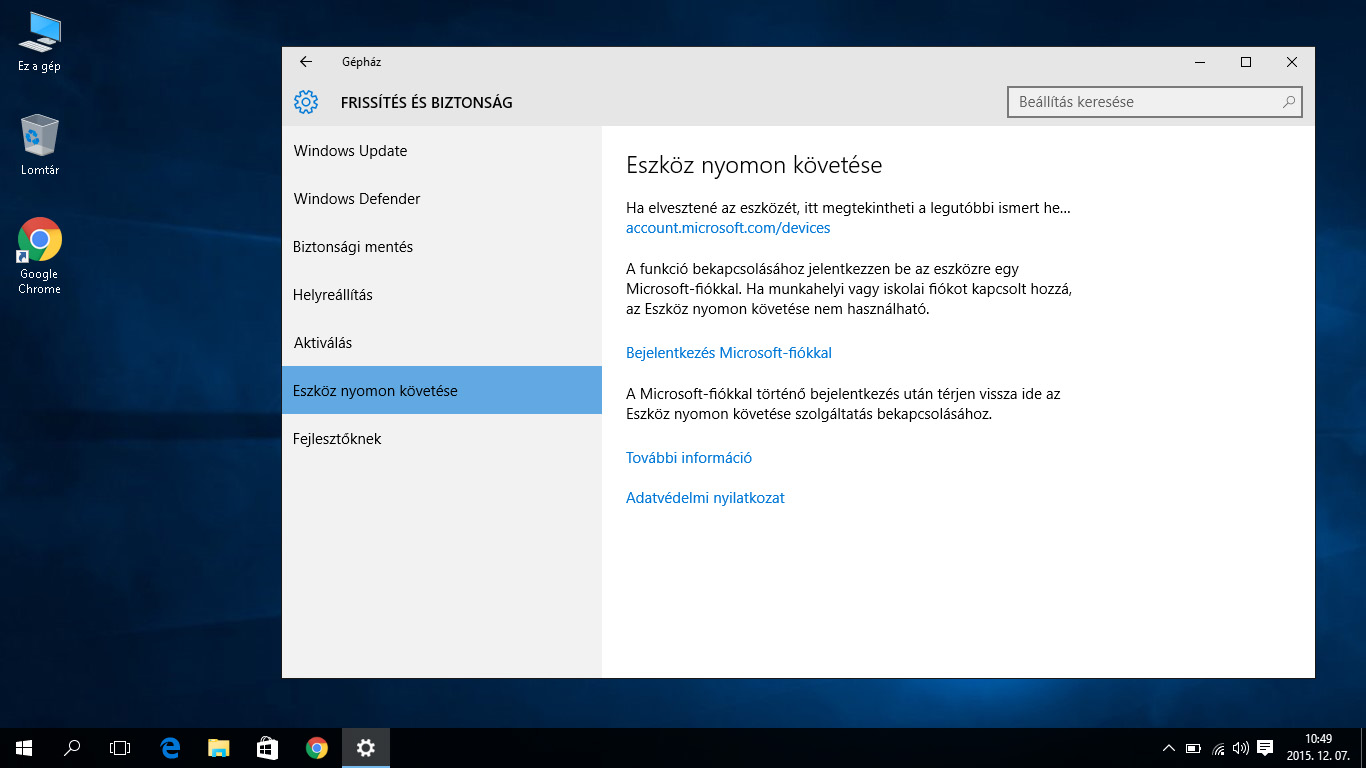Image resolution: width=1366 pixels, height=768 pixels.
Task: Click the settings gear icon beside heading
Action: pyautogui.click(x=306, y=102)
